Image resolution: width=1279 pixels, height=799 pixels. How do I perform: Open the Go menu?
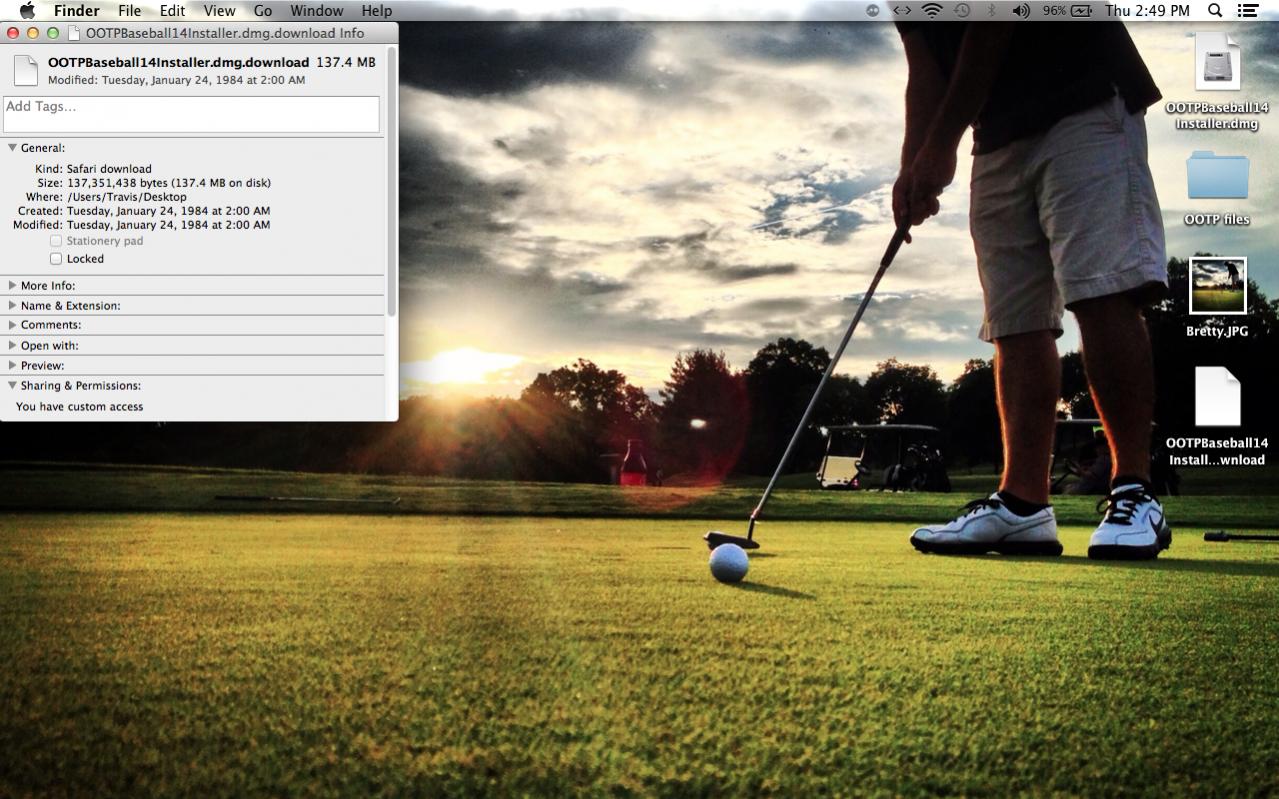[x=263, y=11]
